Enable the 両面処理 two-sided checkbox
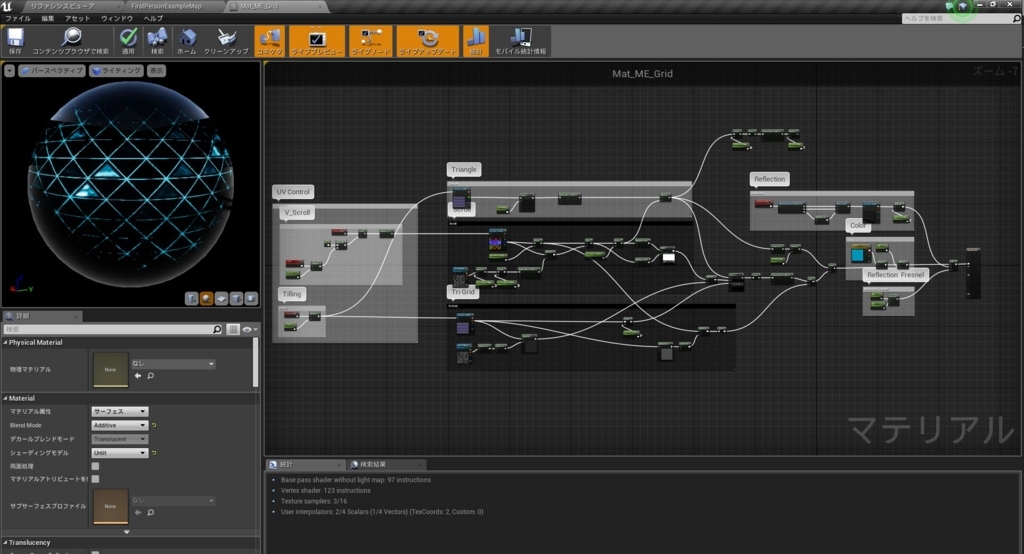The width and height of the screenshot is (1024, 554). pos(95,466)
